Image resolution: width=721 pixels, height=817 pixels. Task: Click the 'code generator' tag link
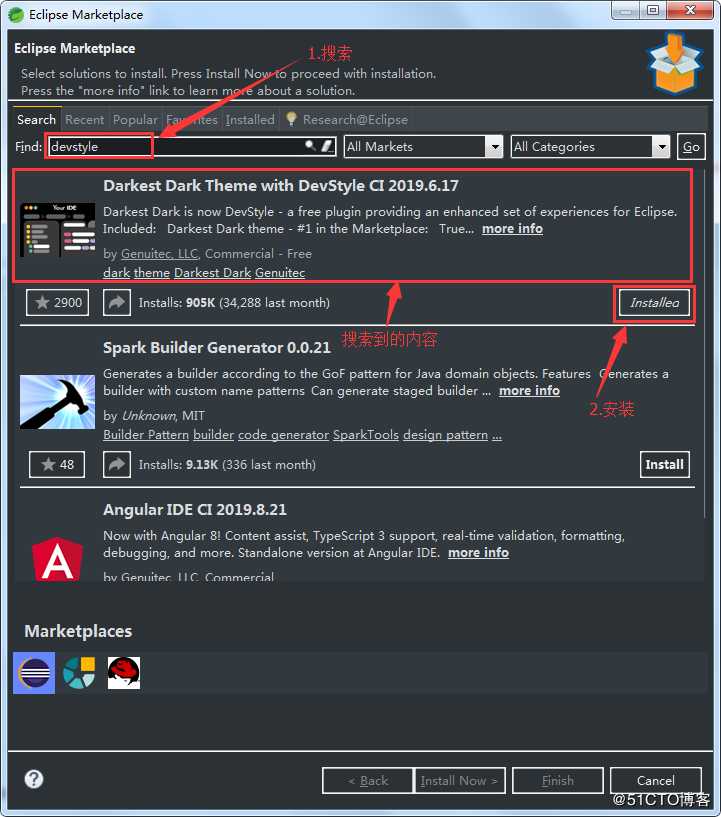pyautogui.click(x=283, y=435)
